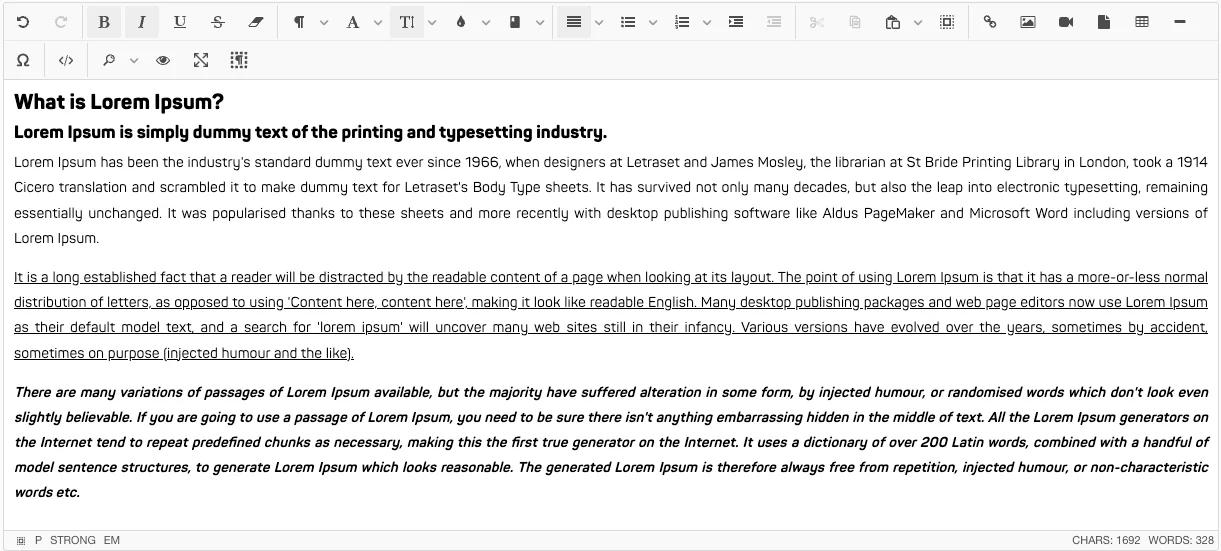Click the font size icon

[x=407, y=22]
